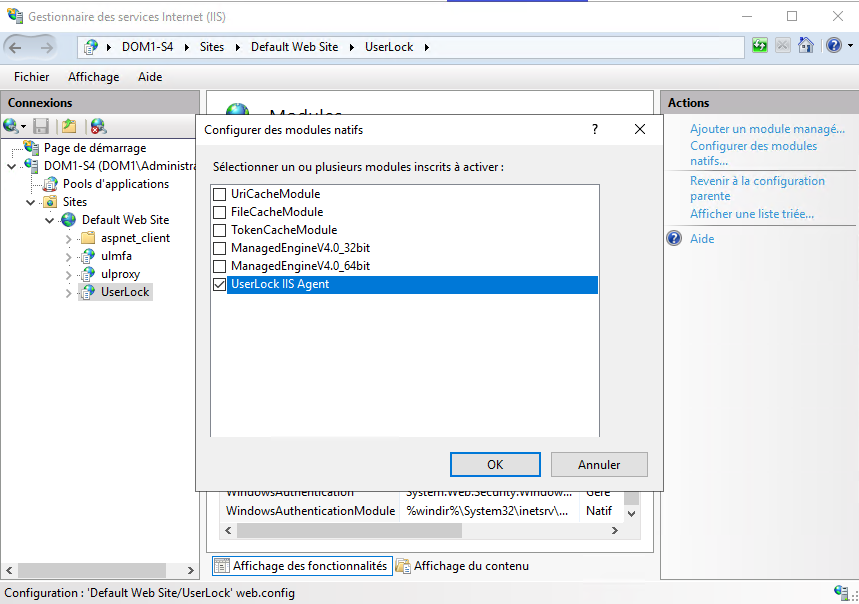This screenshot has width=859, height=604.
Task: Open the help icon in address bar
Action: pos(834,45)
